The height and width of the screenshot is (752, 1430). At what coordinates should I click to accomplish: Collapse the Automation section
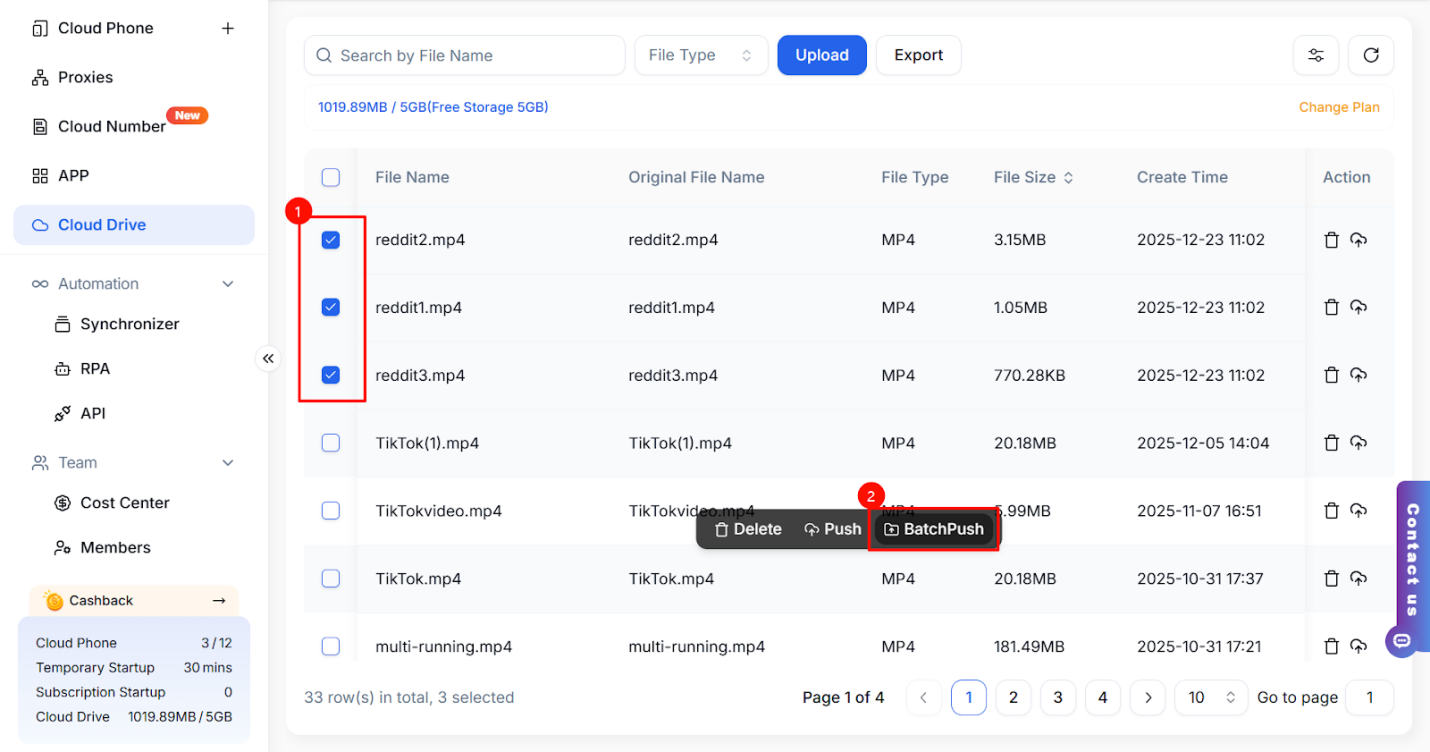coord(228,284)
